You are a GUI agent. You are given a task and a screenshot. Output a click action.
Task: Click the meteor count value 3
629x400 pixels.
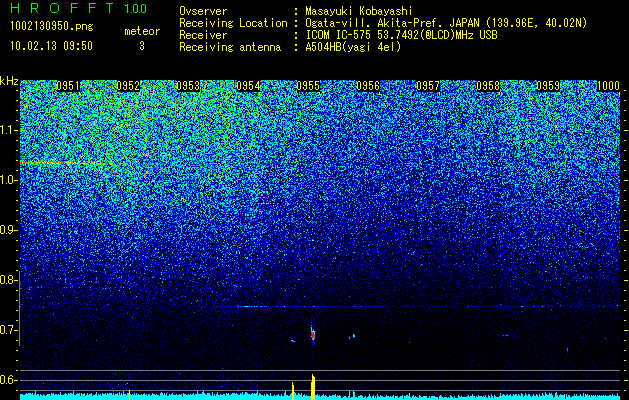142,46
